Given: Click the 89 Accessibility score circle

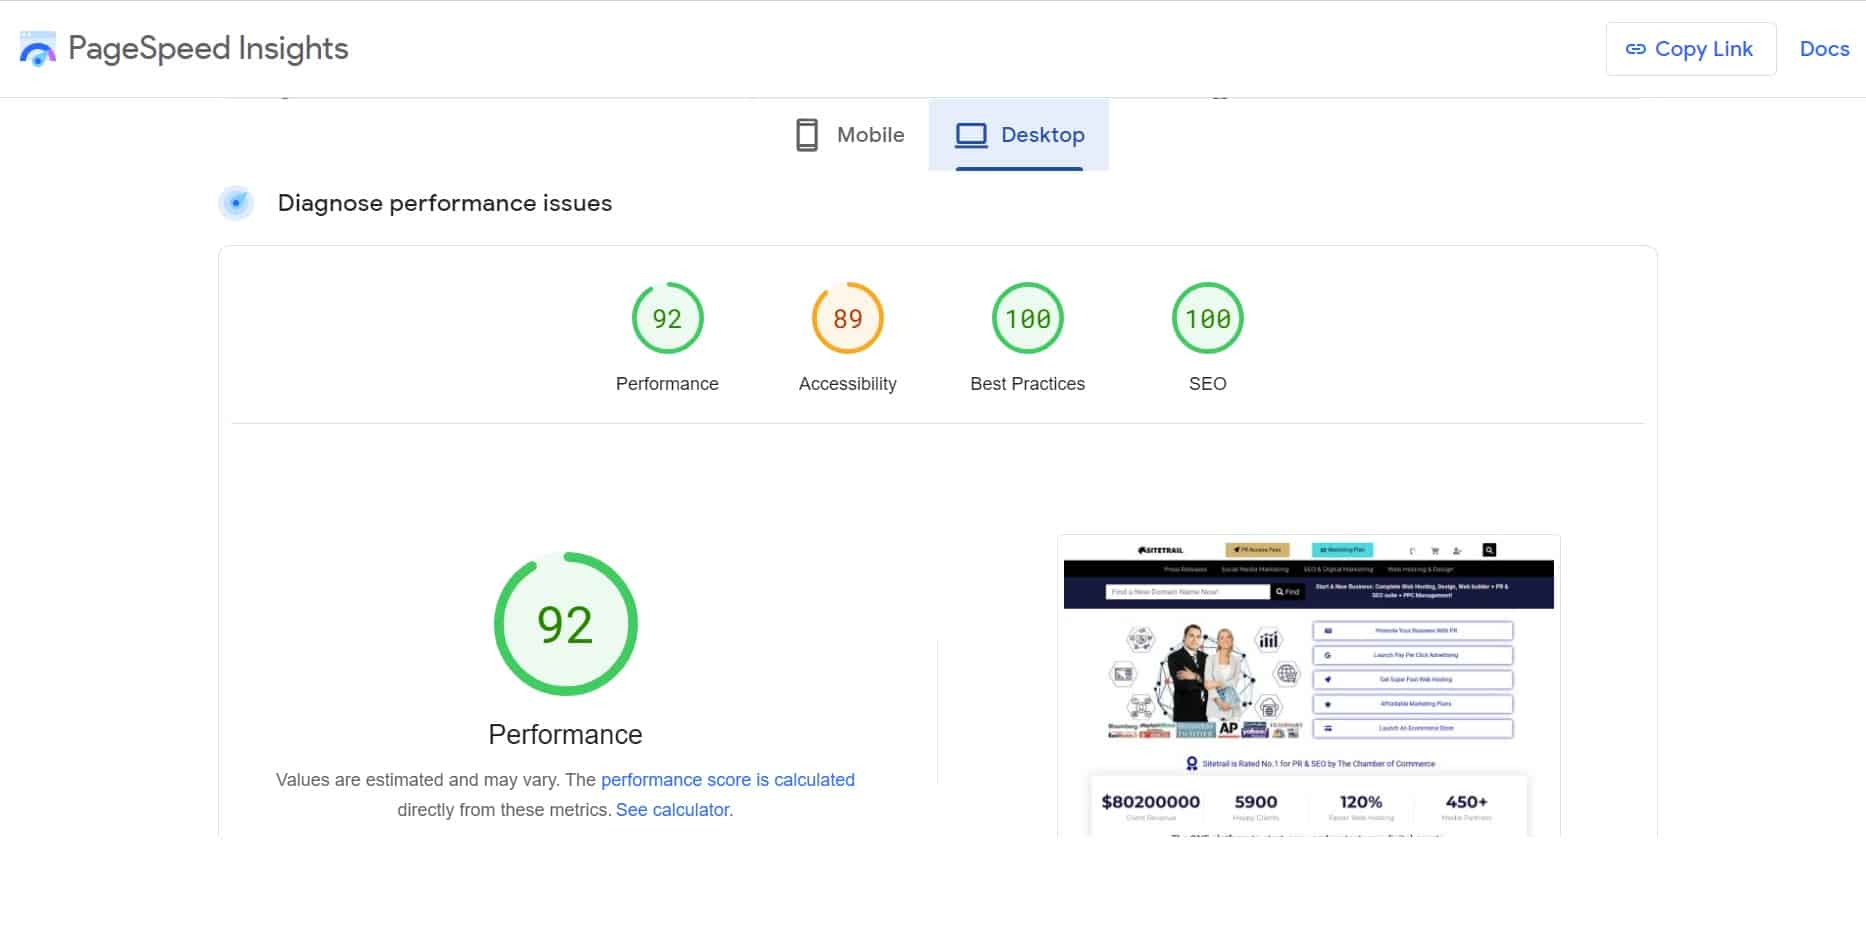Looking at the screenshot, I should tap(847, 318).
